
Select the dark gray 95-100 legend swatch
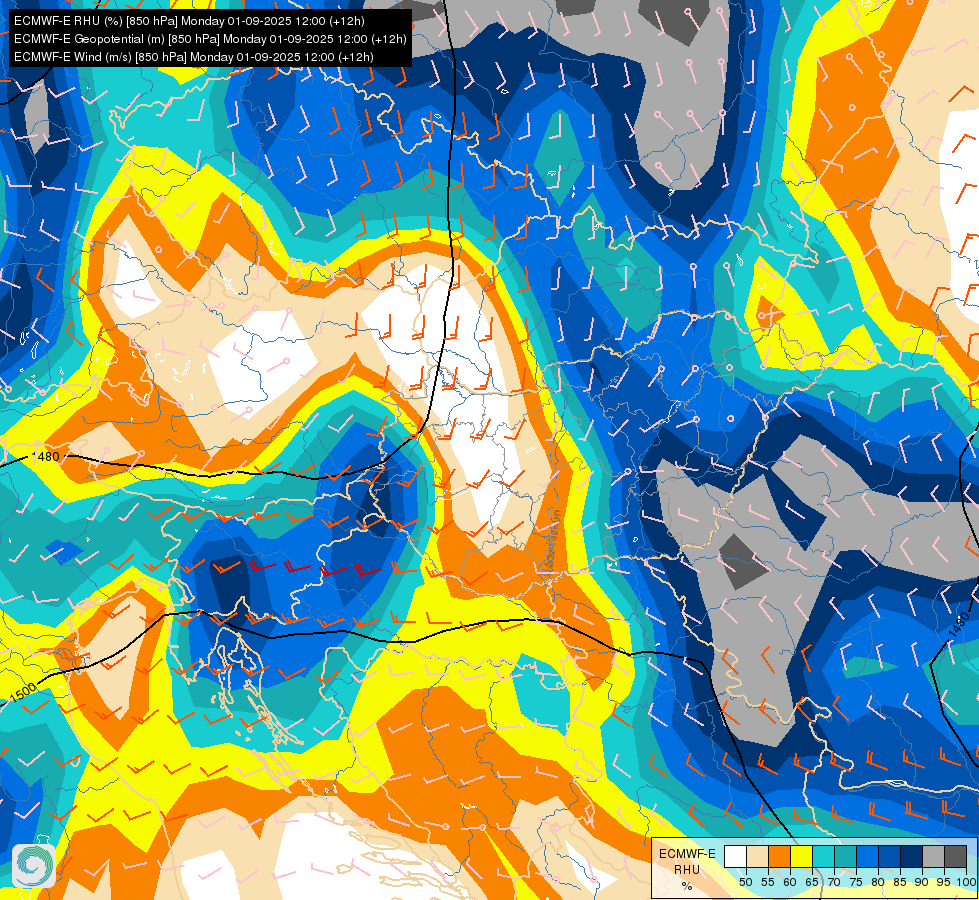pos(956,856)
